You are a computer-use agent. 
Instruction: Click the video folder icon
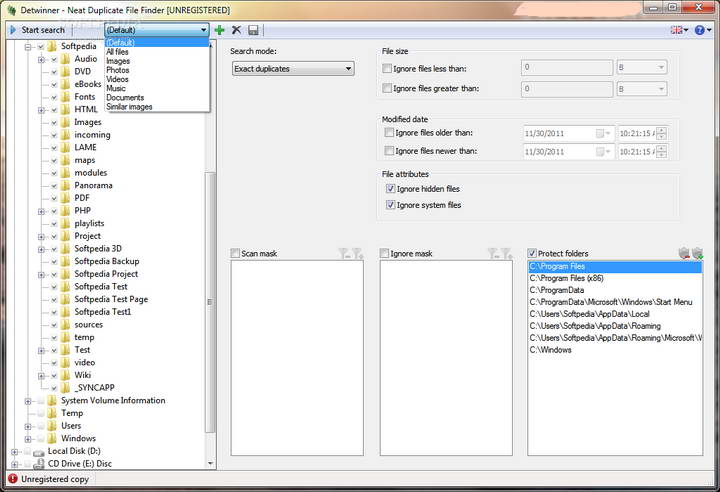coord(66,363)
